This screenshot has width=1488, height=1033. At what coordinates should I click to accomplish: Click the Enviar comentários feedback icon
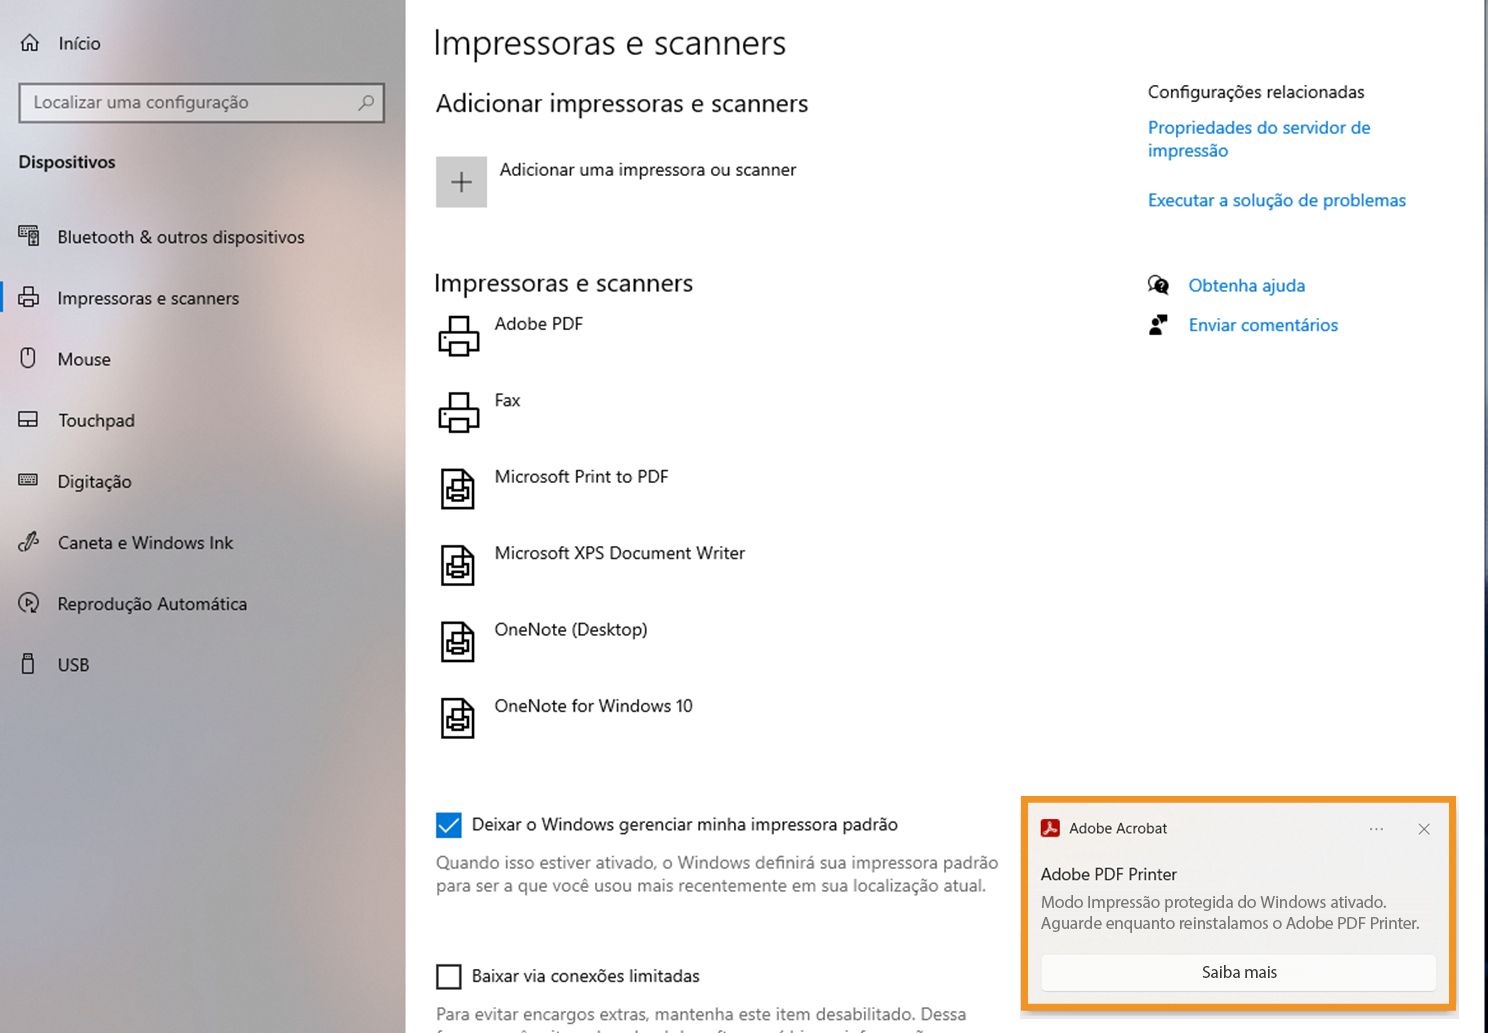click(1158, 324)
